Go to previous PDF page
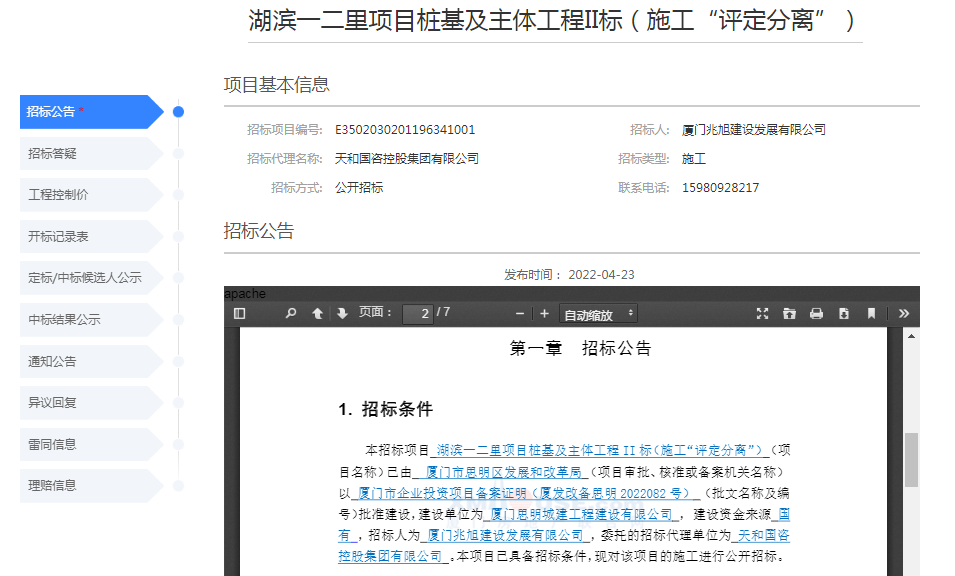This screenshot has width=955, height=576. [317, 314]
